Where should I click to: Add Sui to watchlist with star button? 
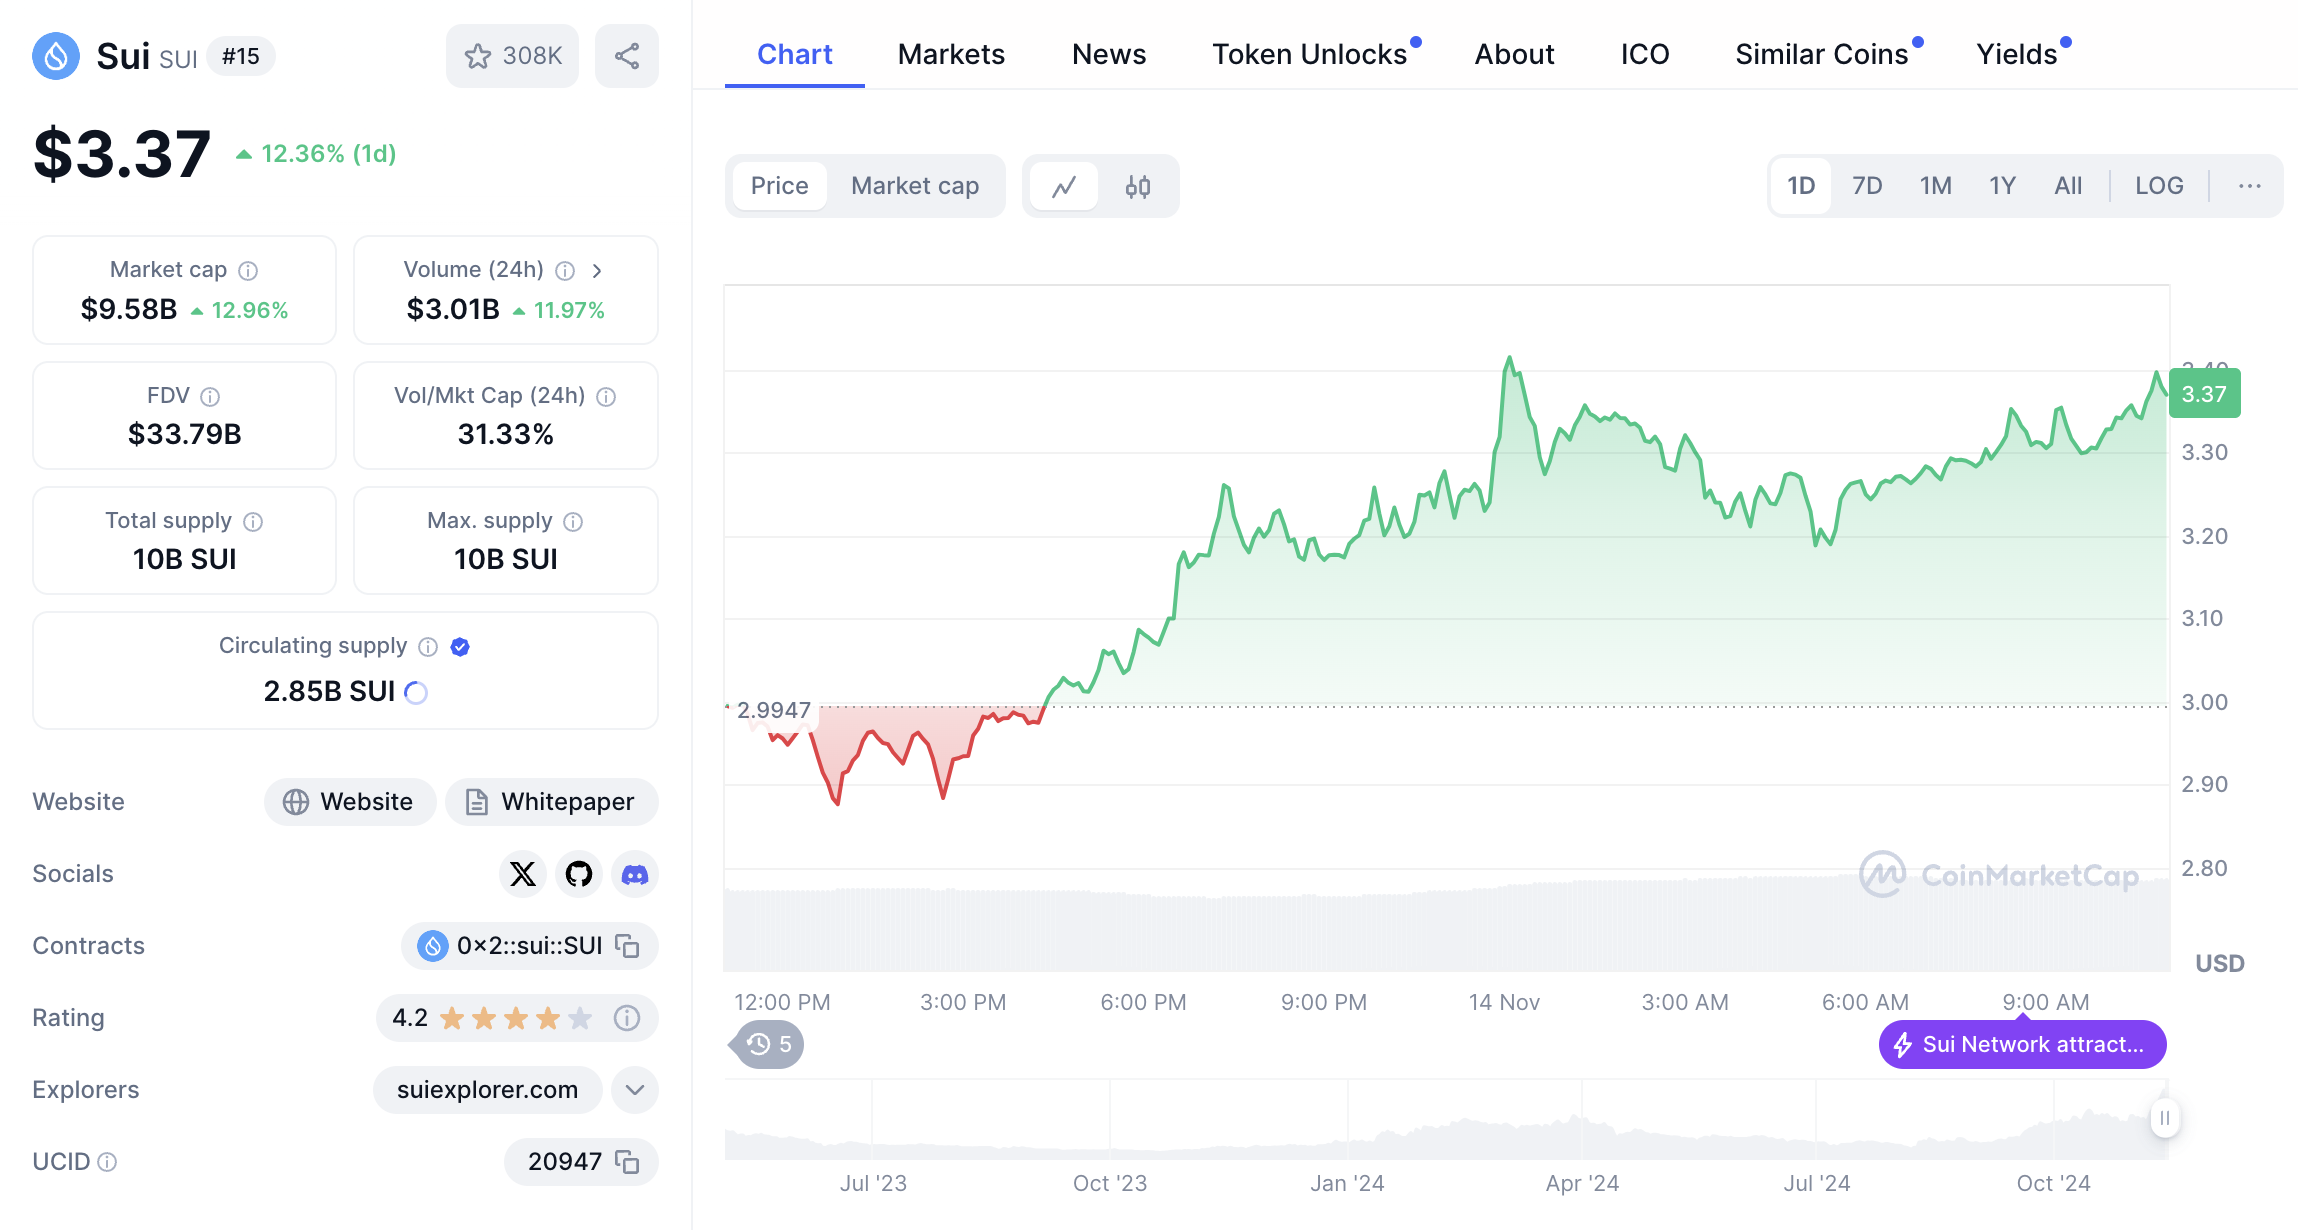(x=512, y=56)
